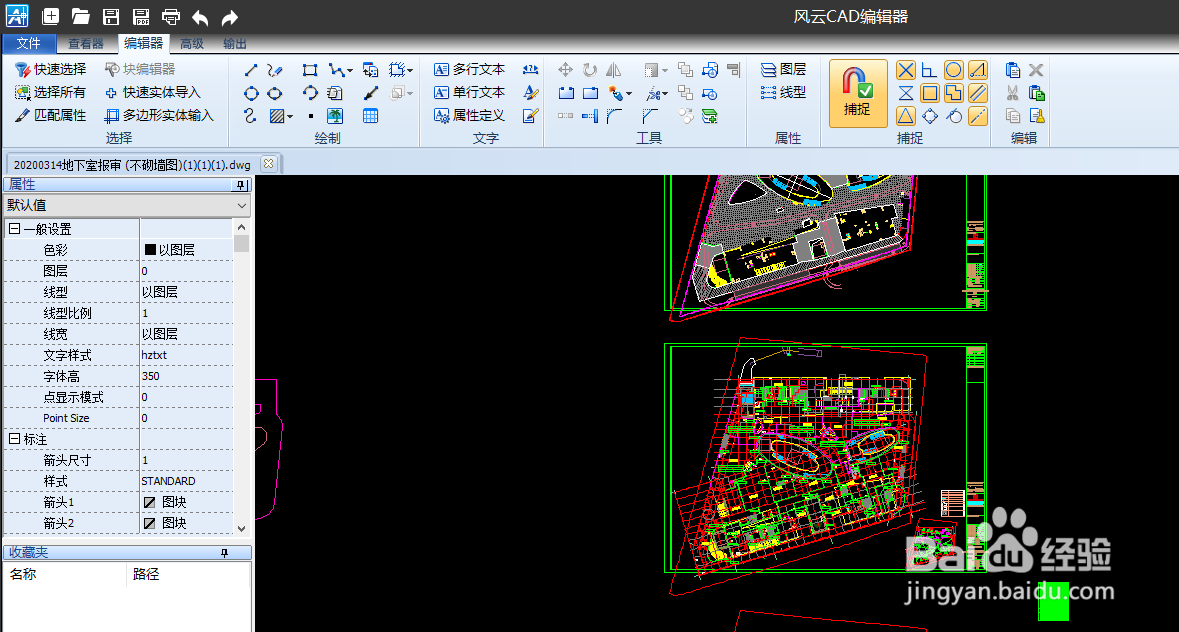Click the add layer green plus icon

click(710, 116)
